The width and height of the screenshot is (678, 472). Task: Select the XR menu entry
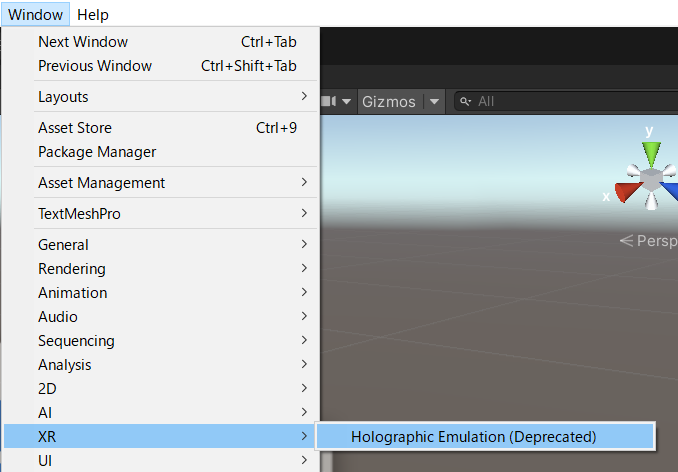(160, 437)
